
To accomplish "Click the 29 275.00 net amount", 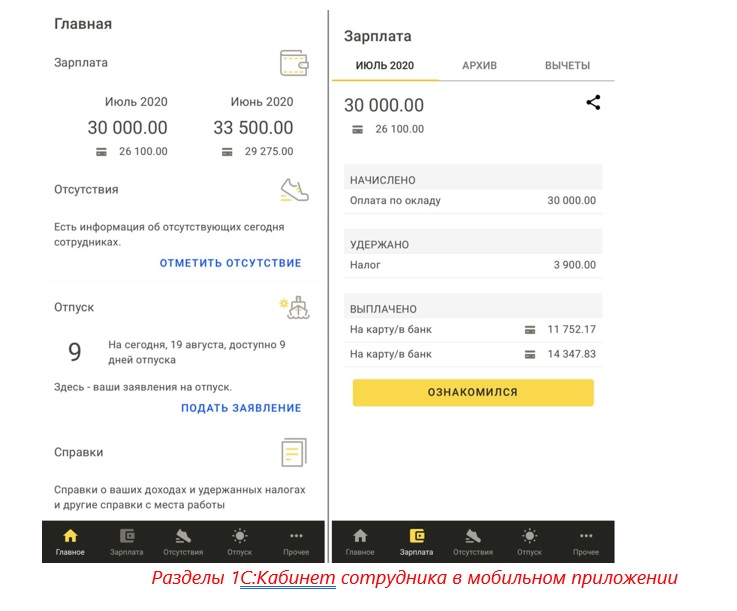I will (x=269, y=152).
